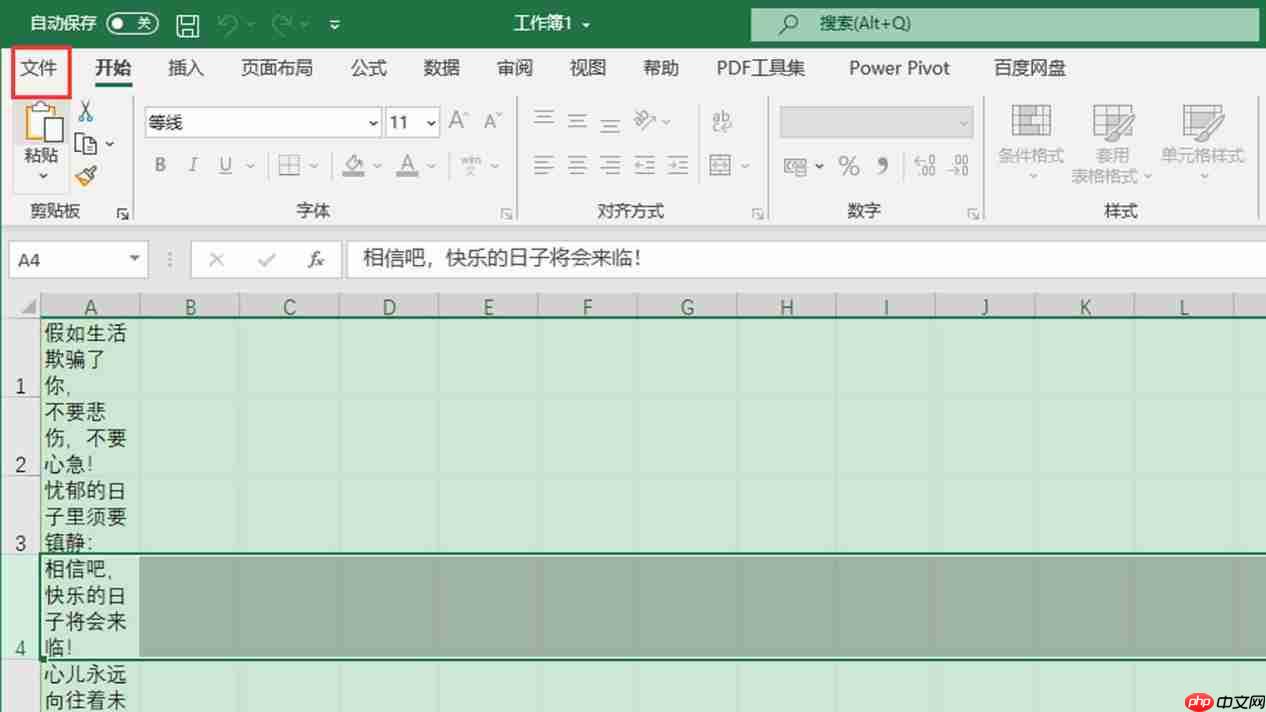
Task: Click the Insert Function fx button
Action: click(x=316, y=260)
